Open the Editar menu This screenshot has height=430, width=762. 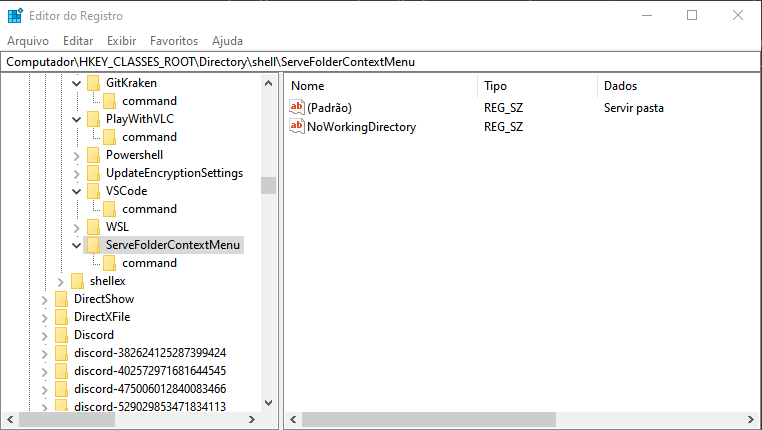point(78,41)
